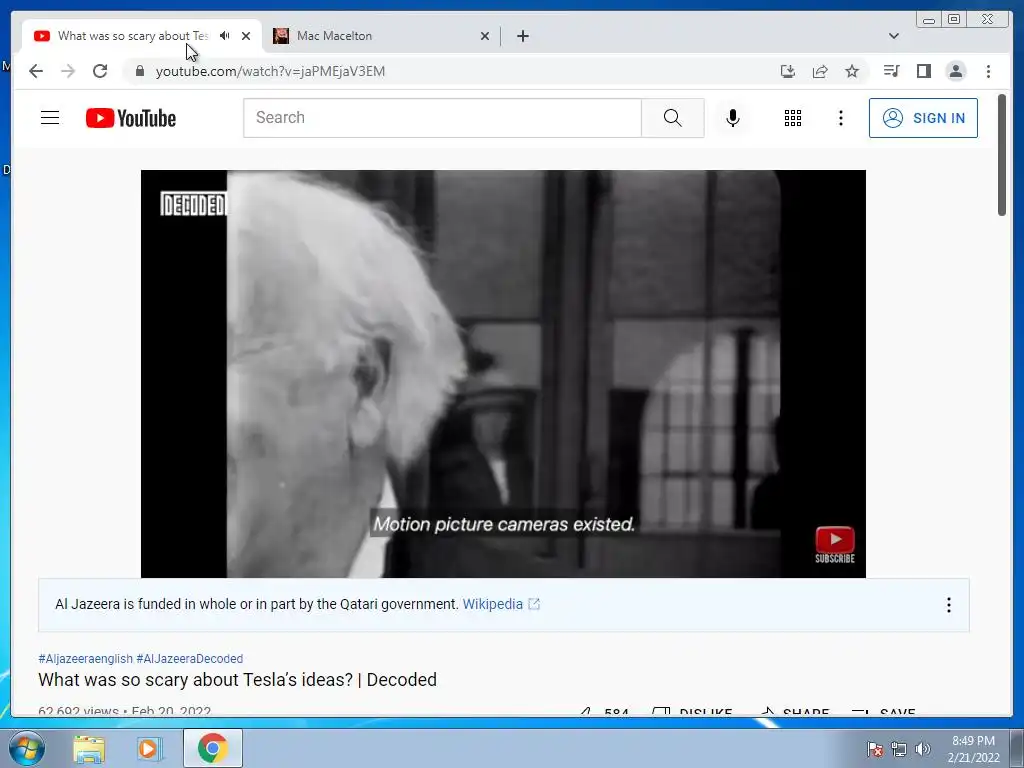This screenshot has width=1024, height=768.
Task: Click the Chrome taskbar button
Action: pos(213,748)
